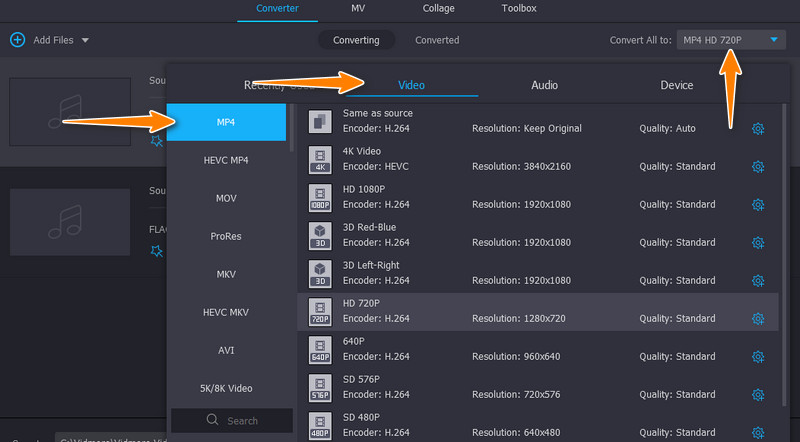The height and width of the screenshot is (442, 800).
Task: Open settings gear for 4K Video preset
Action: point(758,166)
